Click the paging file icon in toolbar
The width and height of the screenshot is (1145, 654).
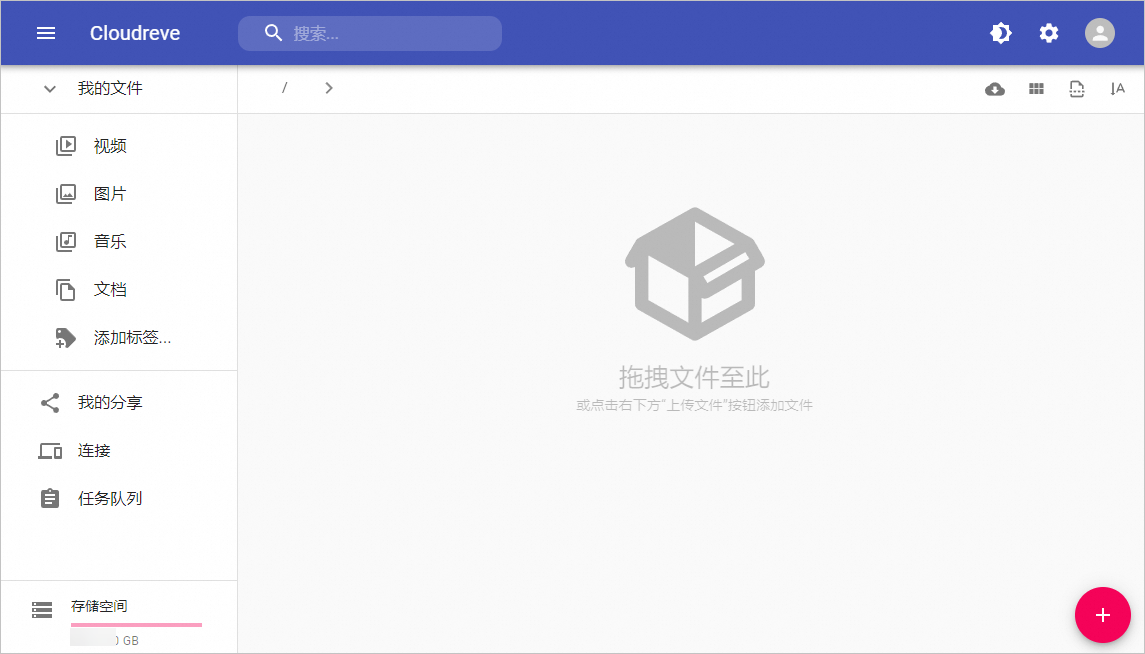(x=1076, y=89)
